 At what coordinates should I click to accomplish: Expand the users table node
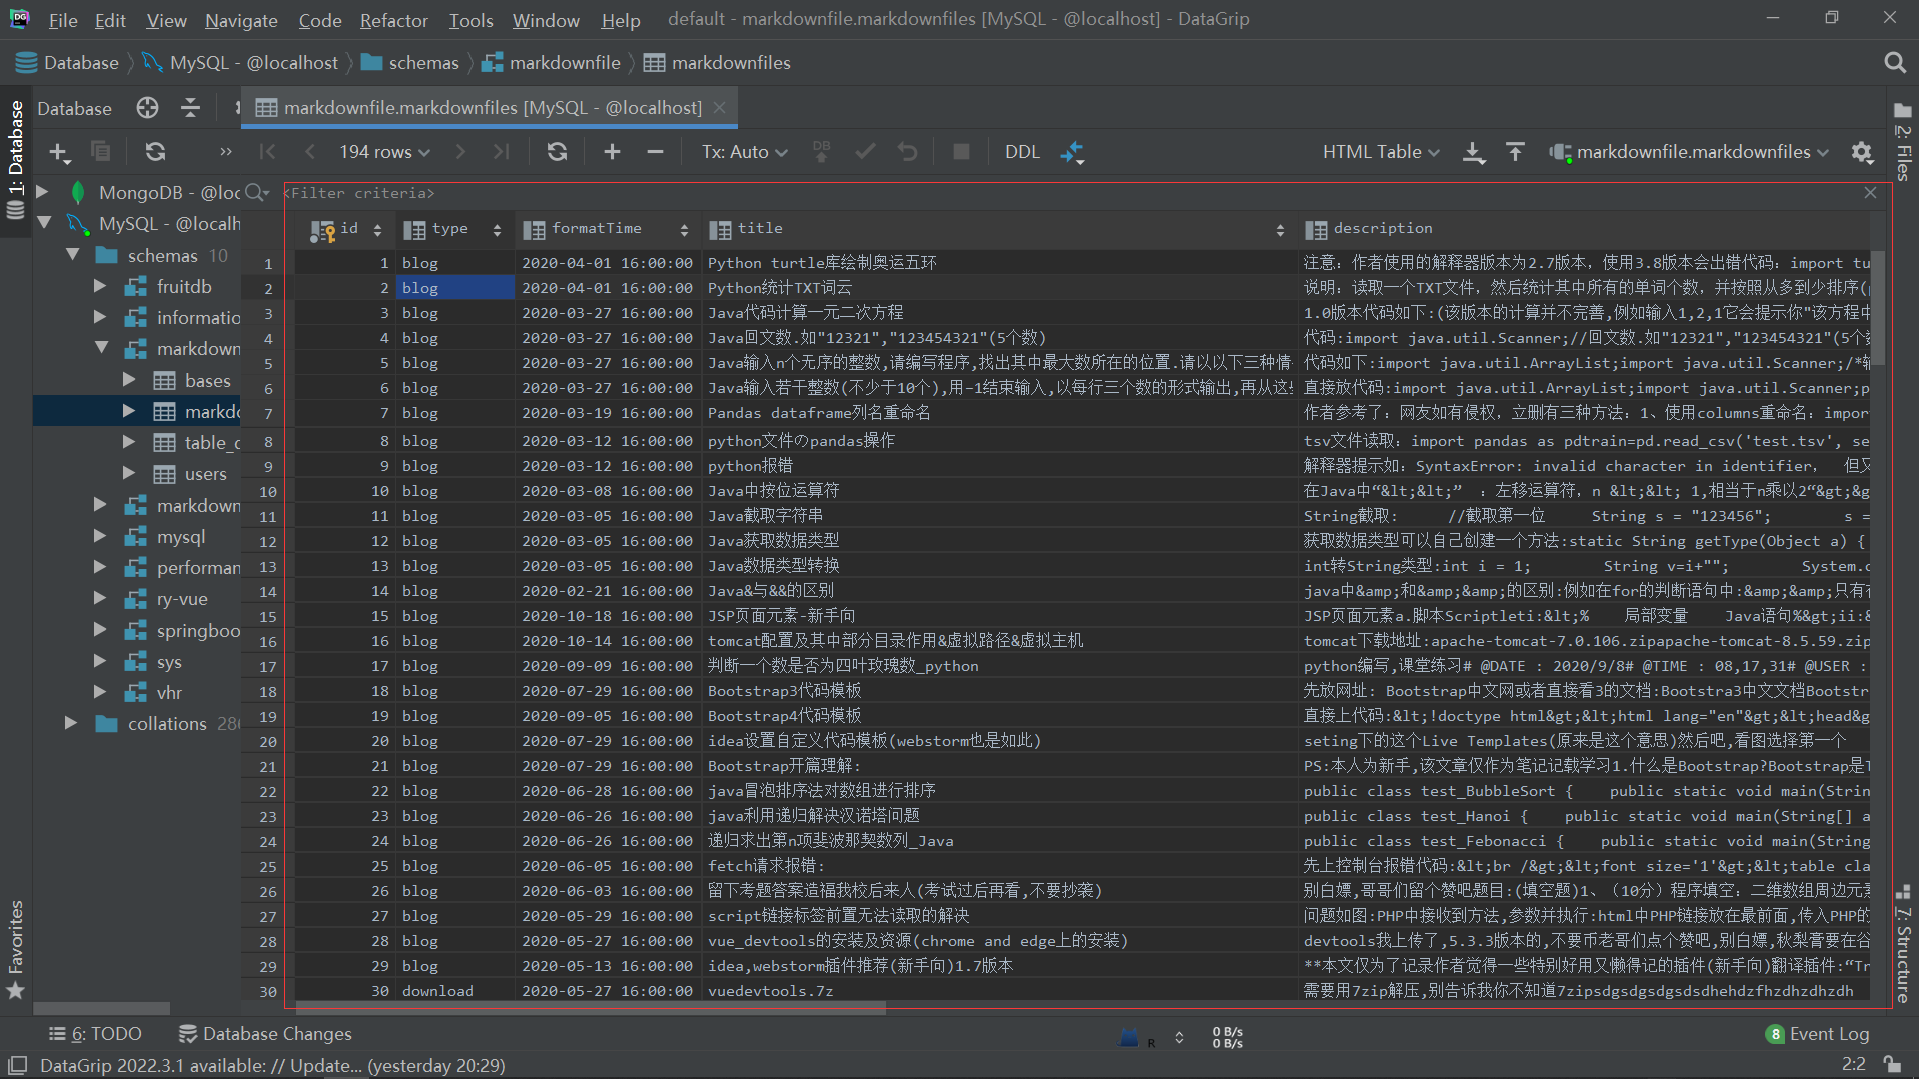pyautogui.click(x=128, y=473)
